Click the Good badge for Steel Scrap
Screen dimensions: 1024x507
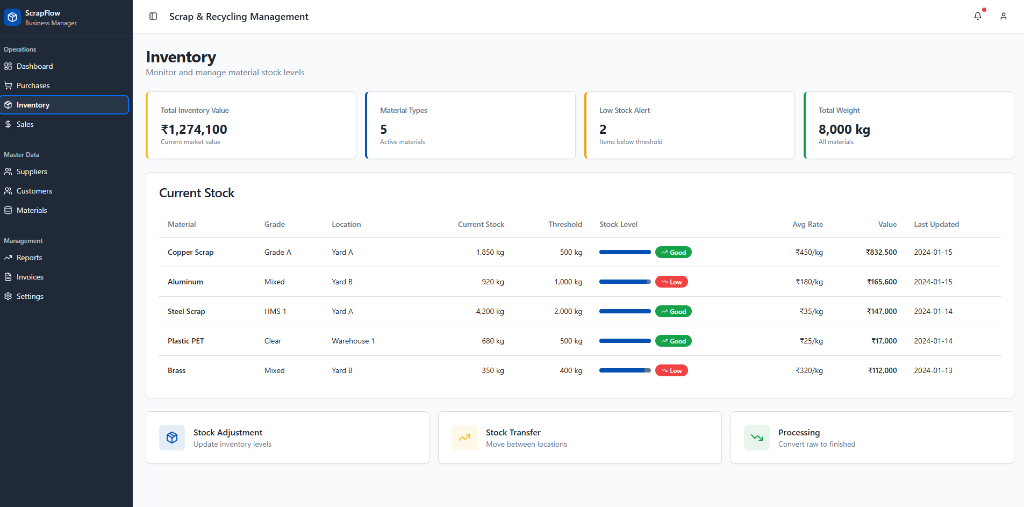tap(673, 312)
